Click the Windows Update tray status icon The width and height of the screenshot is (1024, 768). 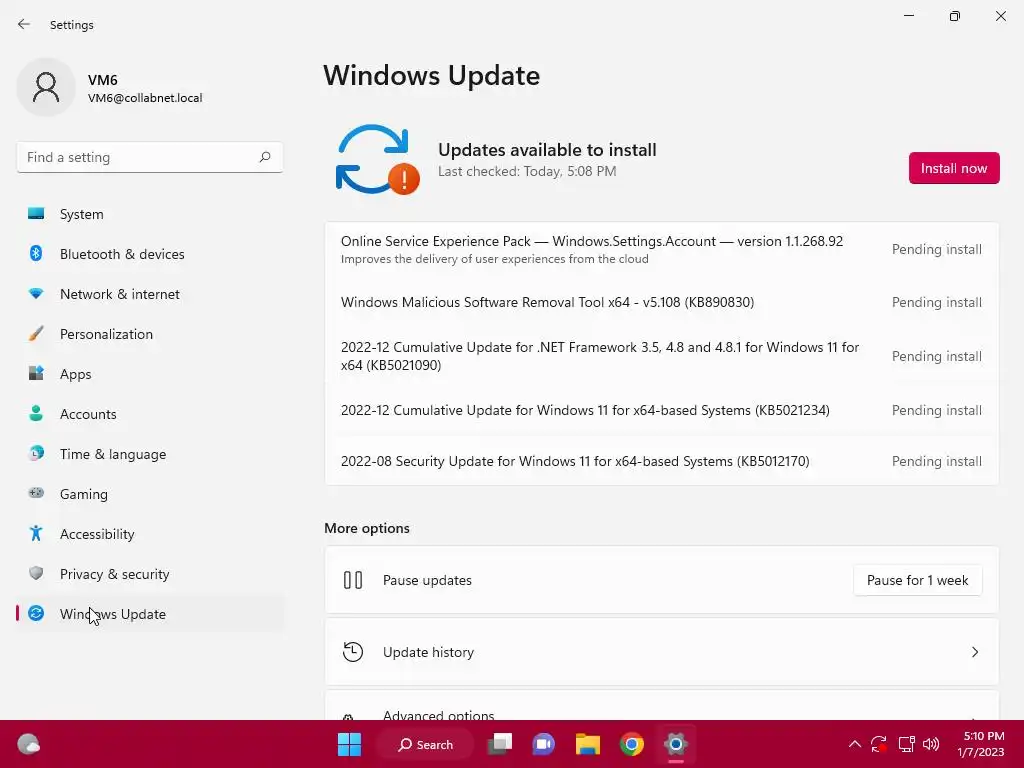point(879,744)
